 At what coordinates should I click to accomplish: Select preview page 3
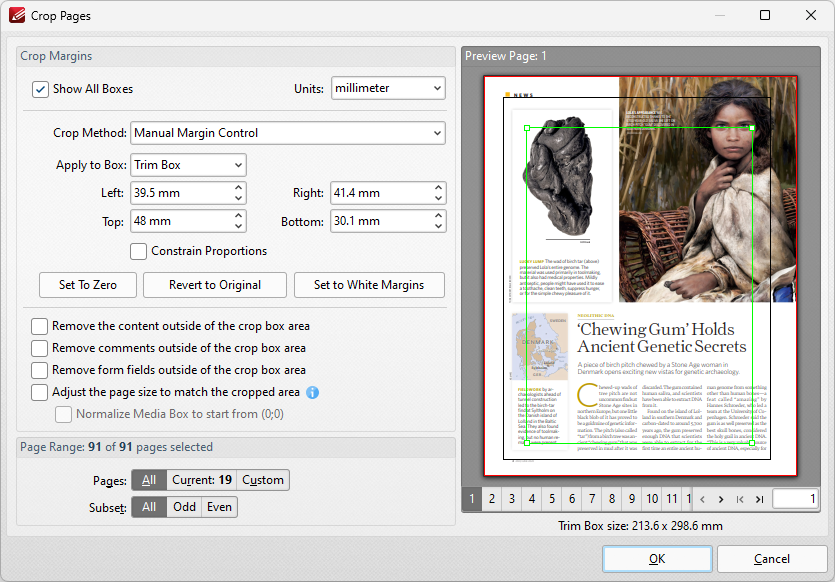[512, 499]
